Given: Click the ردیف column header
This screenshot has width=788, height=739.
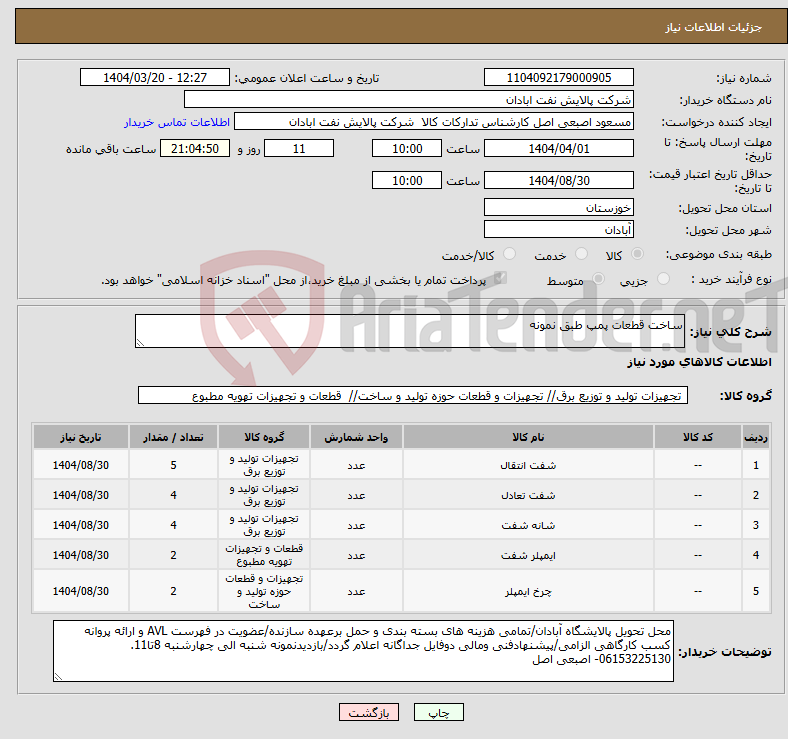Looking at the screenshot, I should [756, 437].
